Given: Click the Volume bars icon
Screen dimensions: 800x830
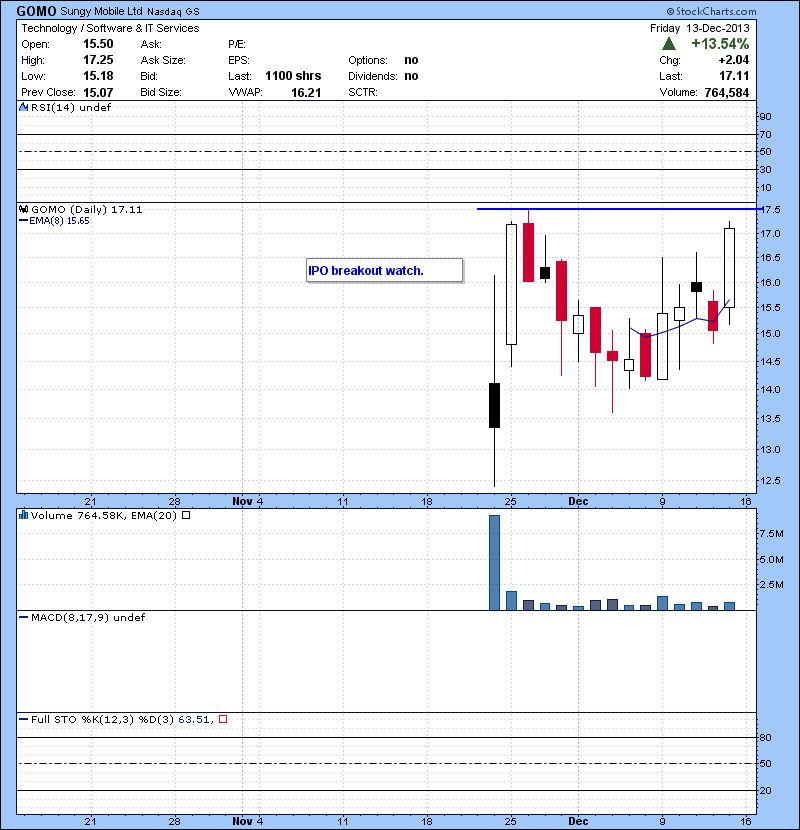Looking at the screenshot, I should (x=23, y=515).
